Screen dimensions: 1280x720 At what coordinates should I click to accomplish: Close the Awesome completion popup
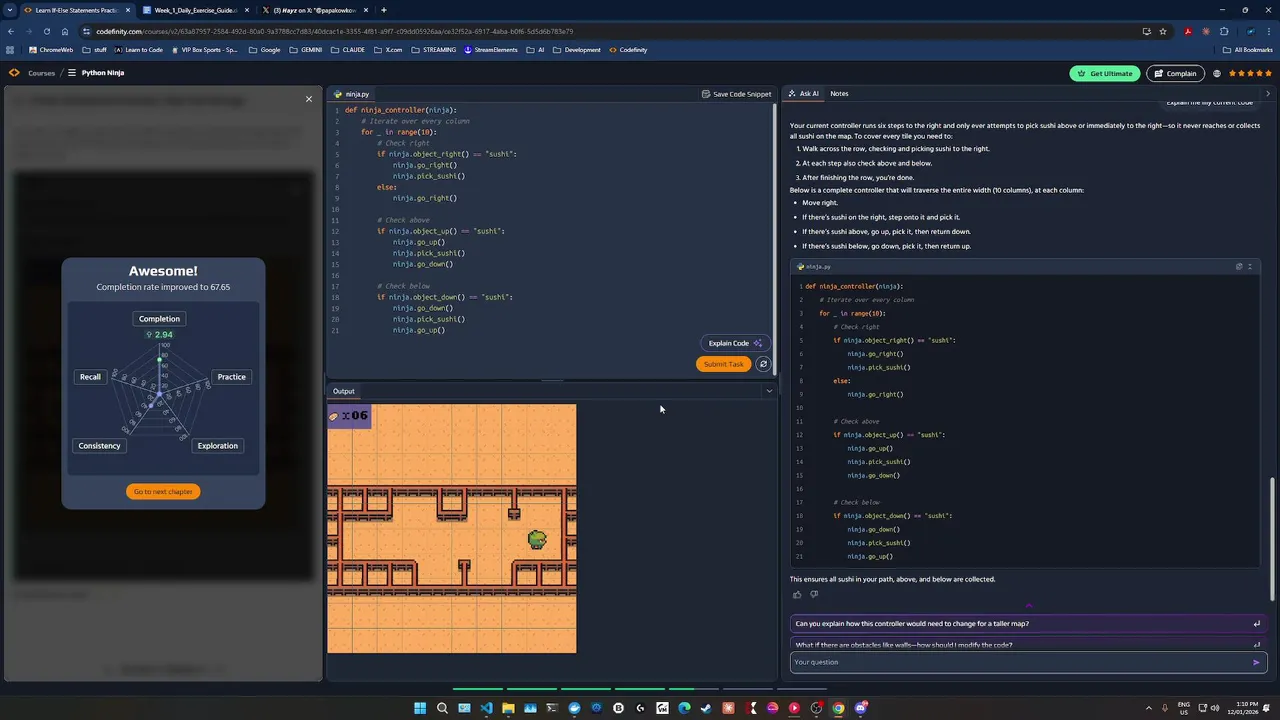point(309,99)
